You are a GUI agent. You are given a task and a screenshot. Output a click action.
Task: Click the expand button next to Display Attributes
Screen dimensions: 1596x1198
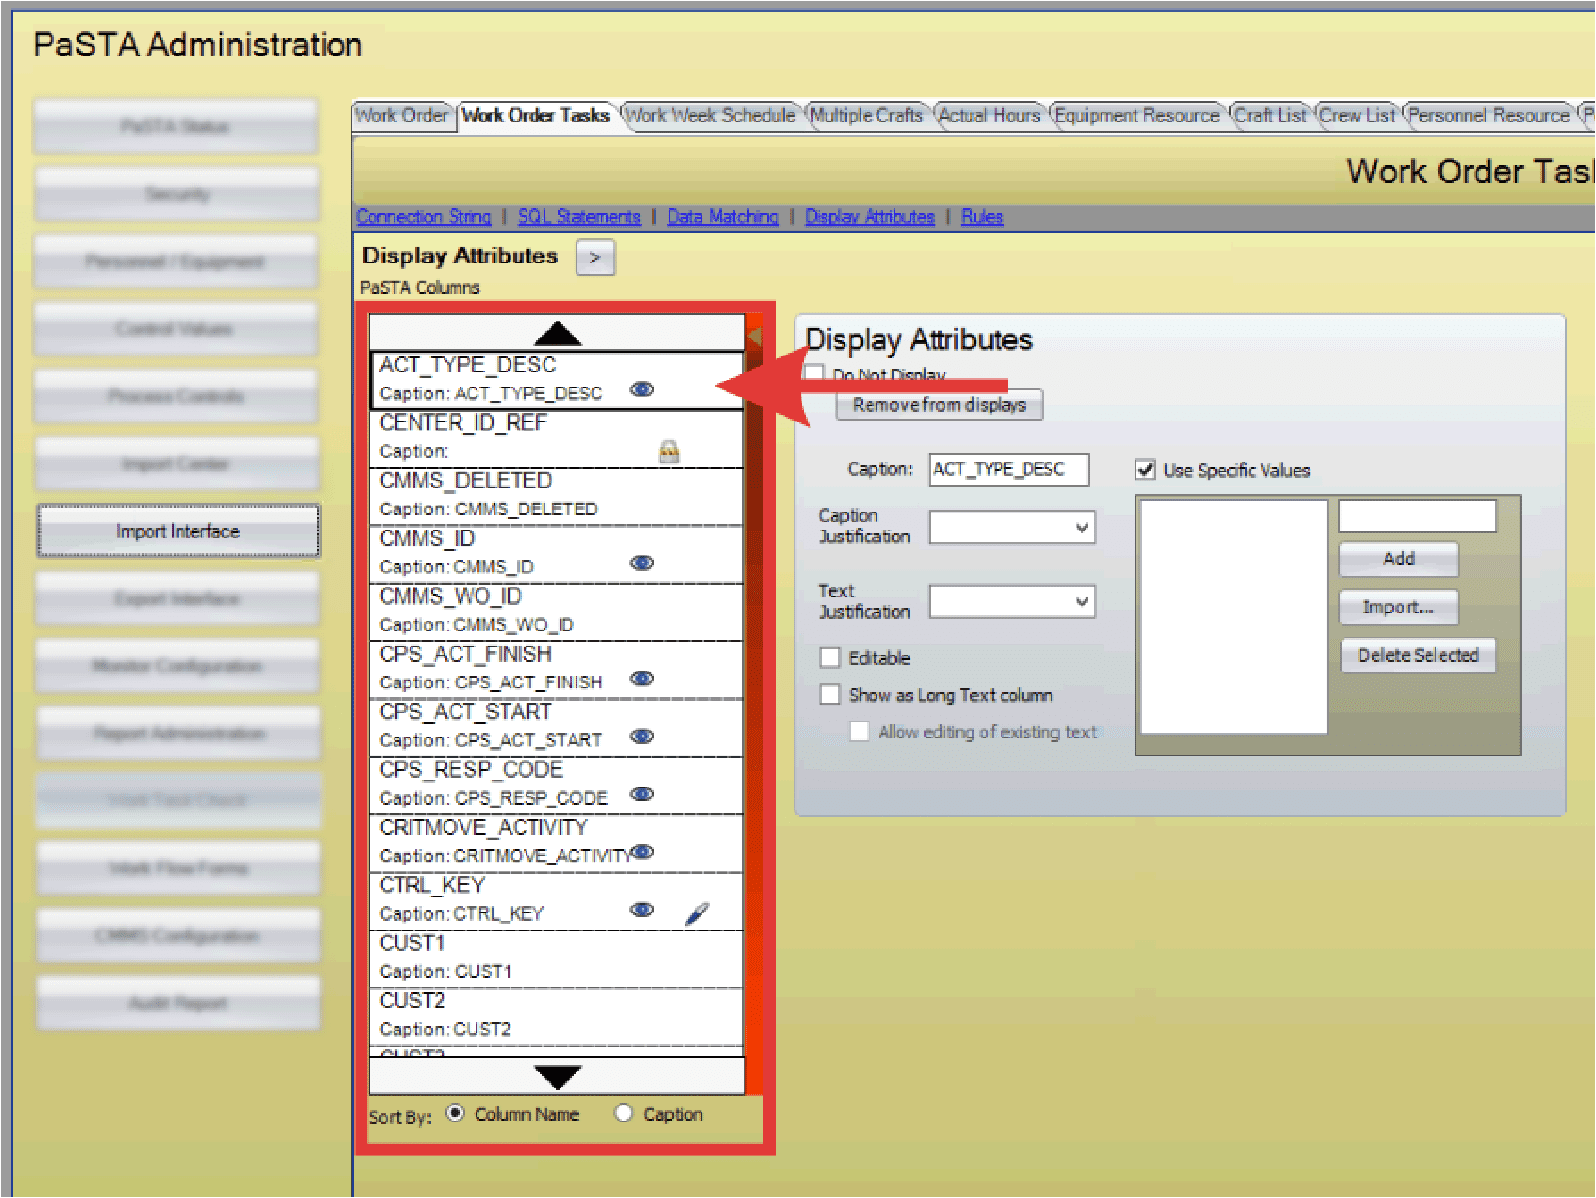click(x=595, y=257)
